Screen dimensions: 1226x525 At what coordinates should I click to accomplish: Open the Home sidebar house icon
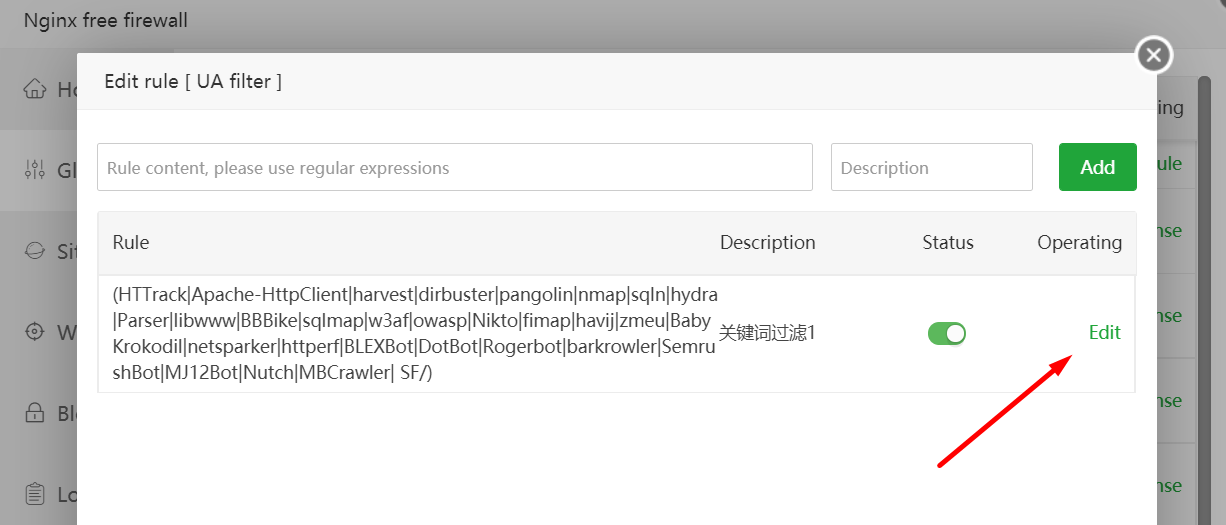tap(35, 88)
